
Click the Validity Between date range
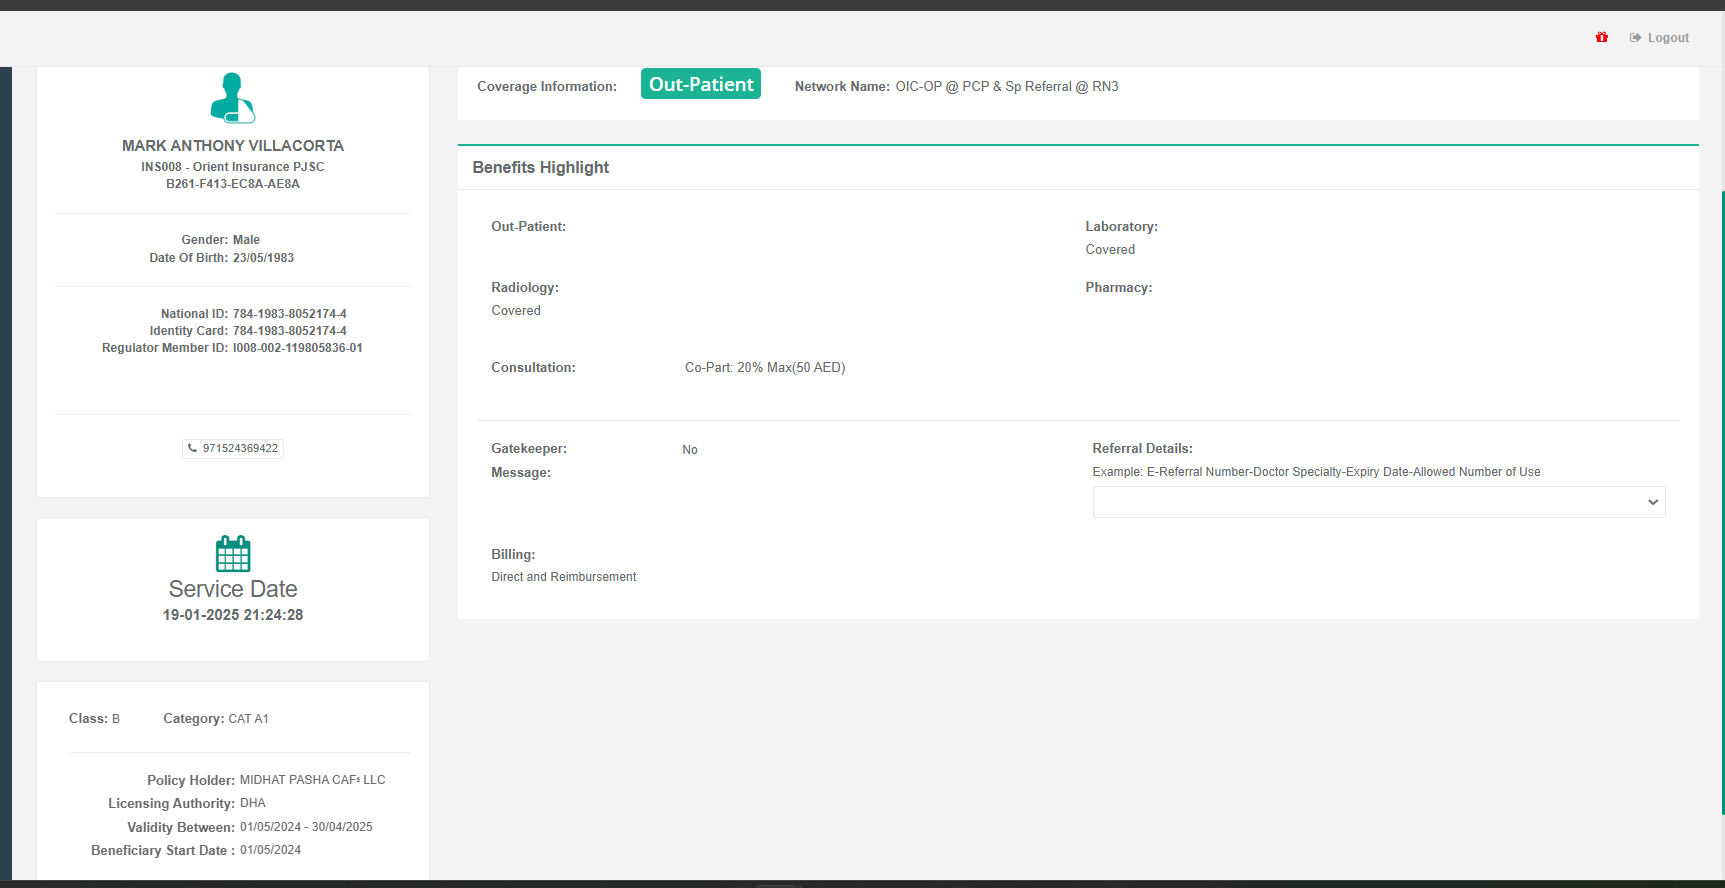click(x=306, y=827)
